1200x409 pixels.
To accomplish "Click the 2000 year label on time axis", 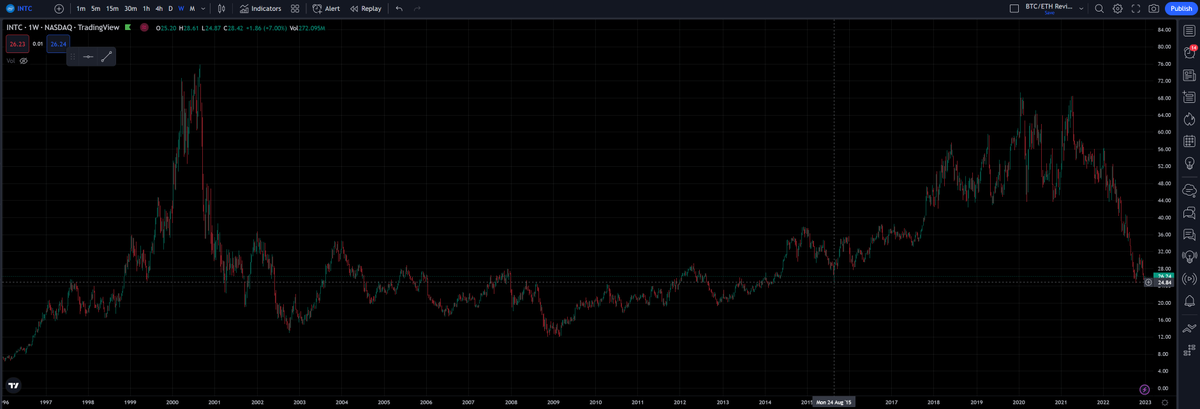I will [172, 402].
